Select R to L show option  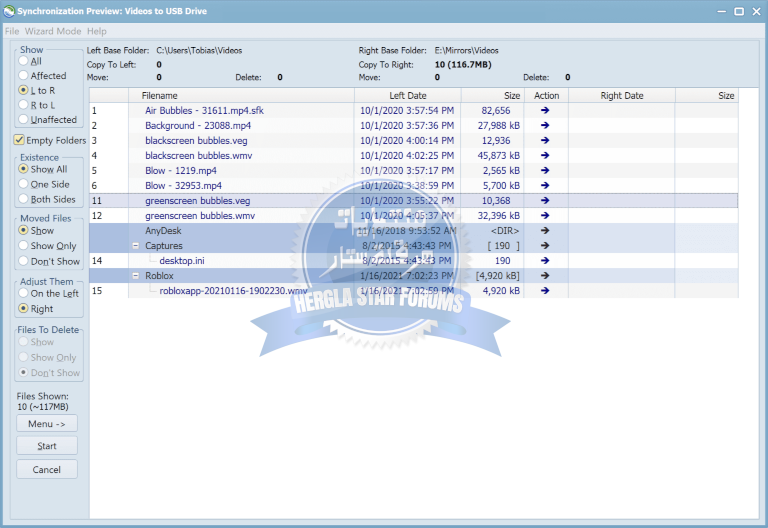coord(24,105)
